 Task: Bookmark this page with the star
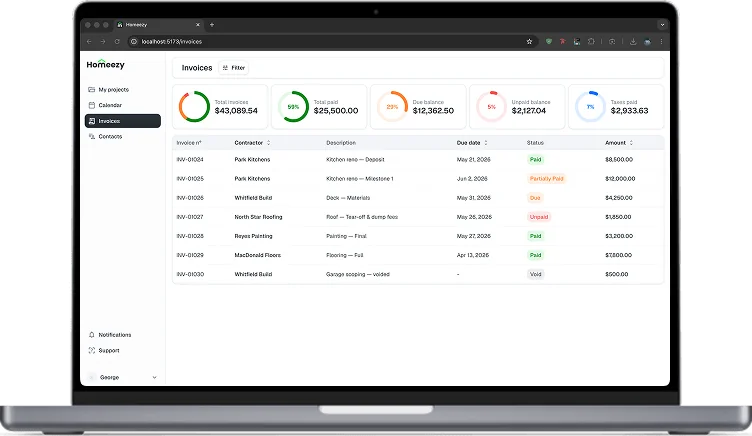[529, 42]
